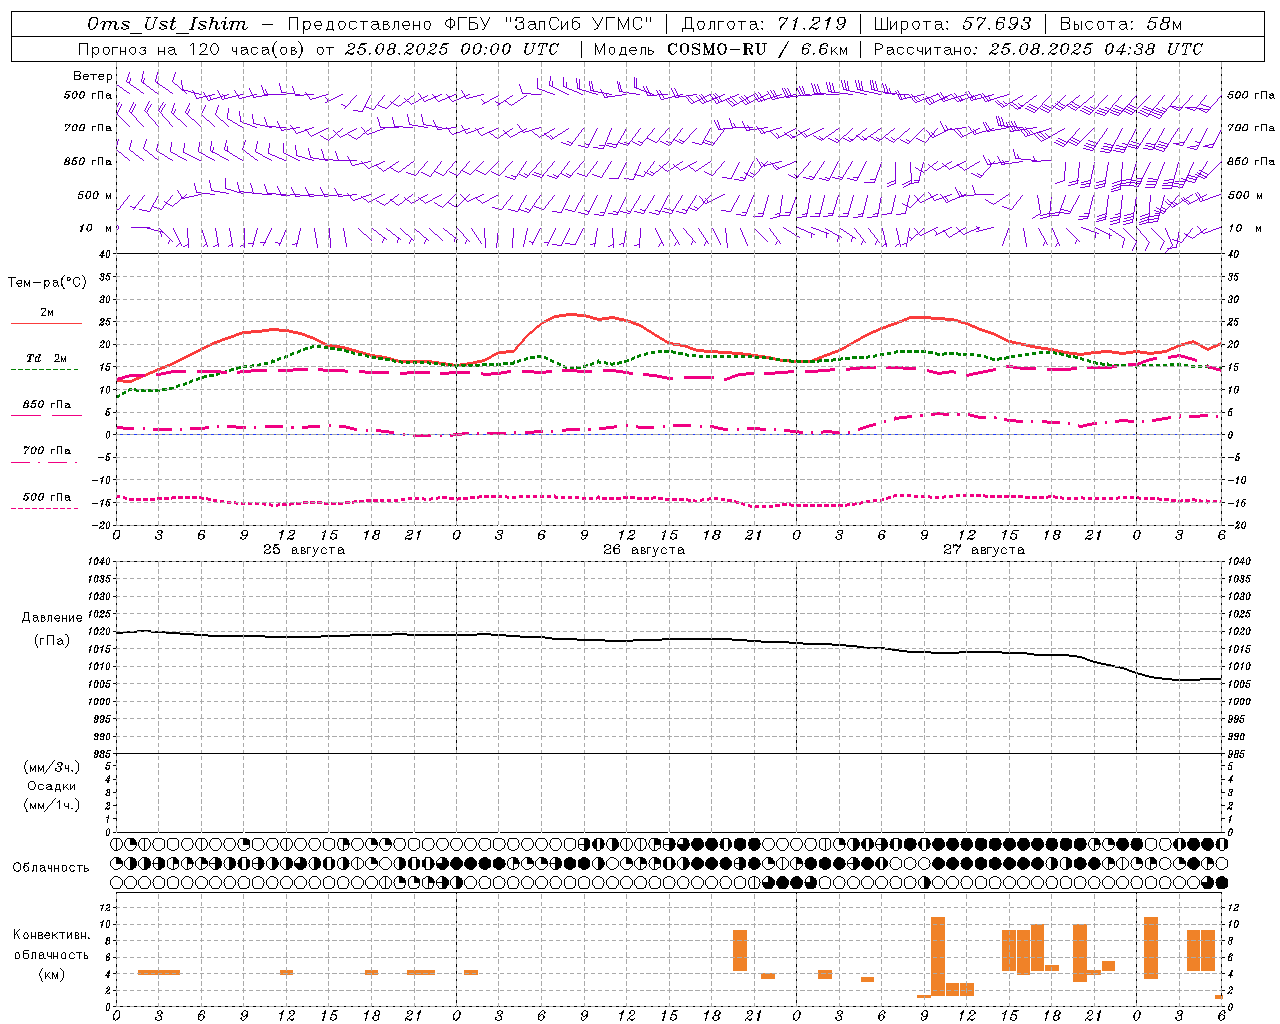Click the 700 гПа entry in temperature legend

click(47, 451)
